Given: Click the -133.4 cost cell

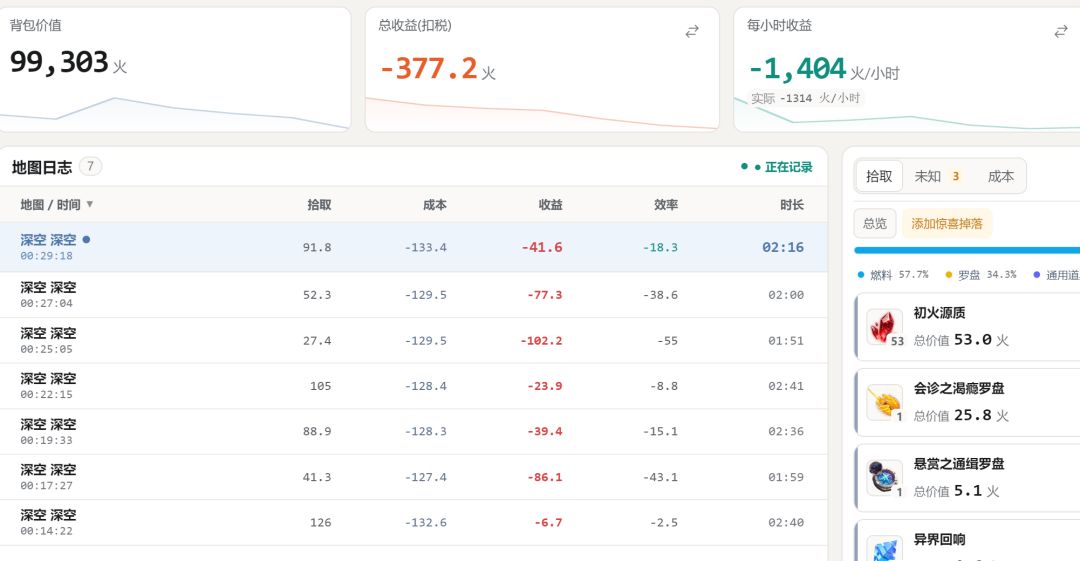Looking at the screenshot, I should [x=425, y=247].
